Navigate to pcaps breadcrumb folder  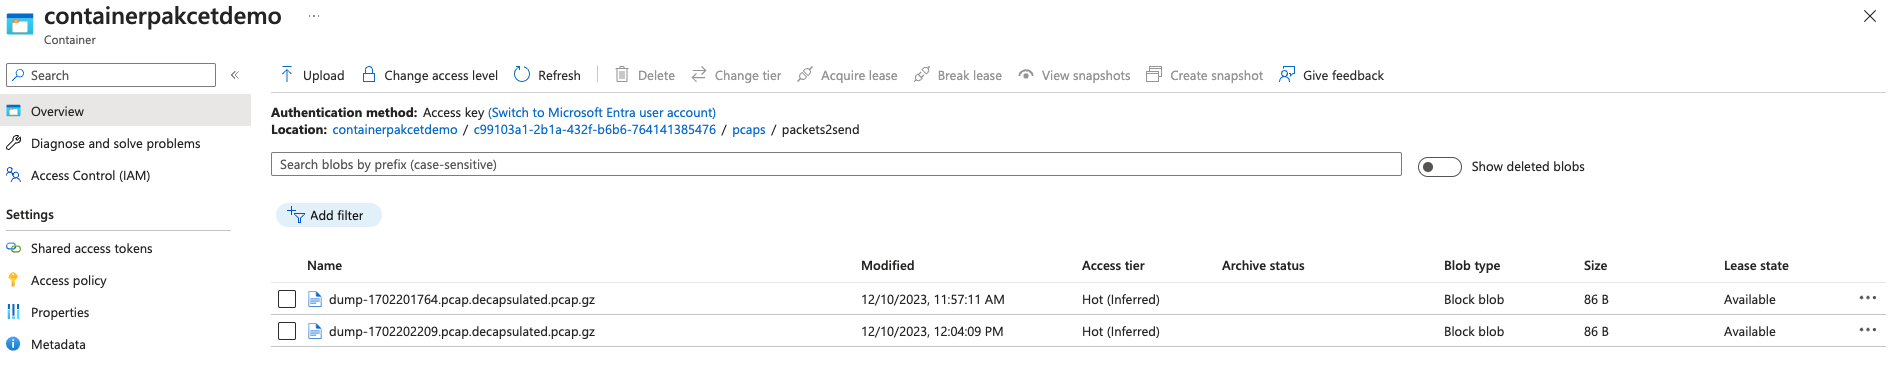(x=748, y=130)
